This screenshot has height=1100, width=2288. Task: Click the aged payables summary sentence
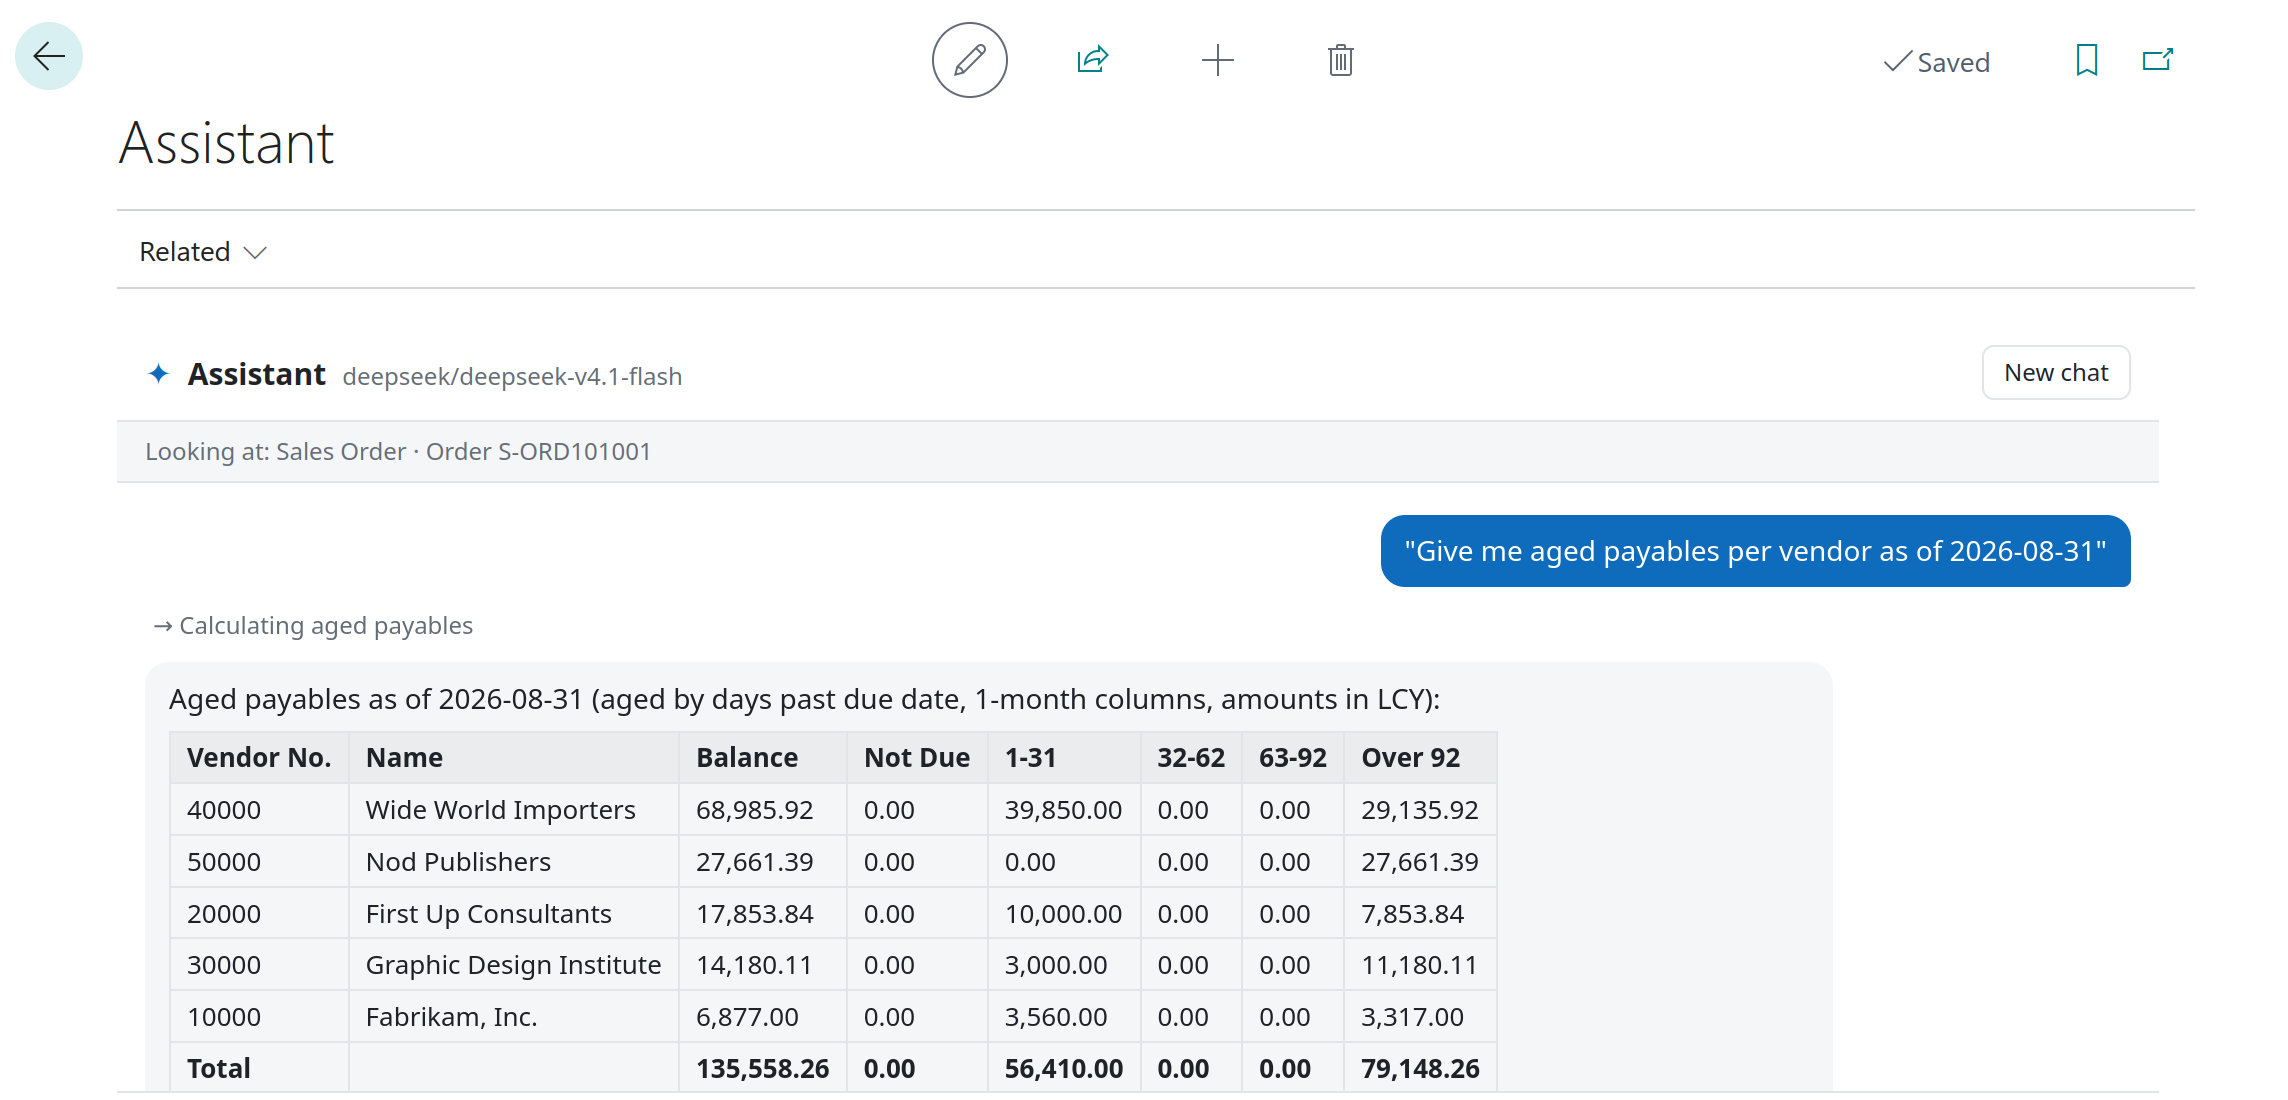(x=804, y=698)
